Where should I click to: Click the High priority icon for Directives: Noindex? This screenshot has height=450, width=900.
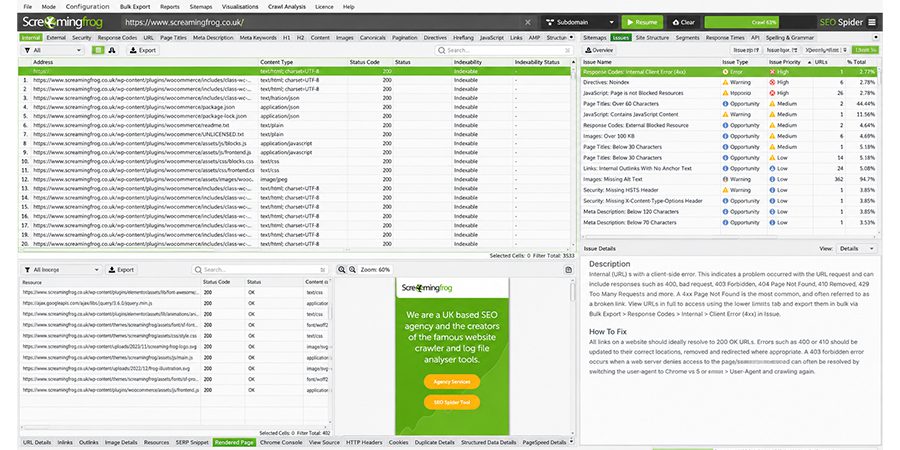[x=773, y=83]
